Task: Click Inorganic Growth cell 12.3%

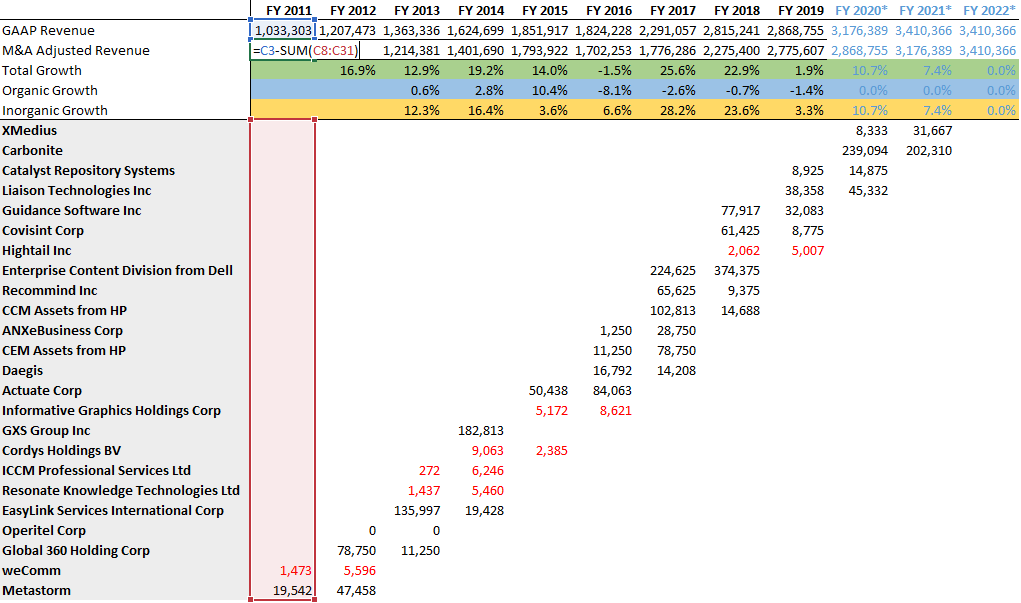Action: [421, 111]
